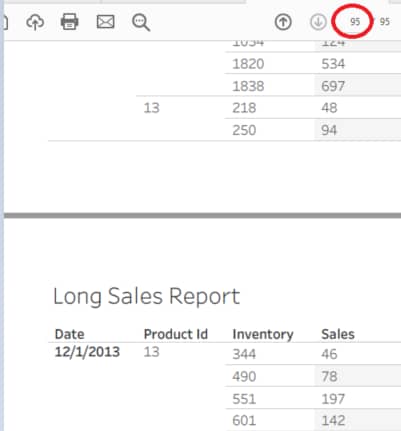Image resolution: width=401 pixels, height=431 pixels.
Task: Click the Sales column header
Action: point(338,334)
